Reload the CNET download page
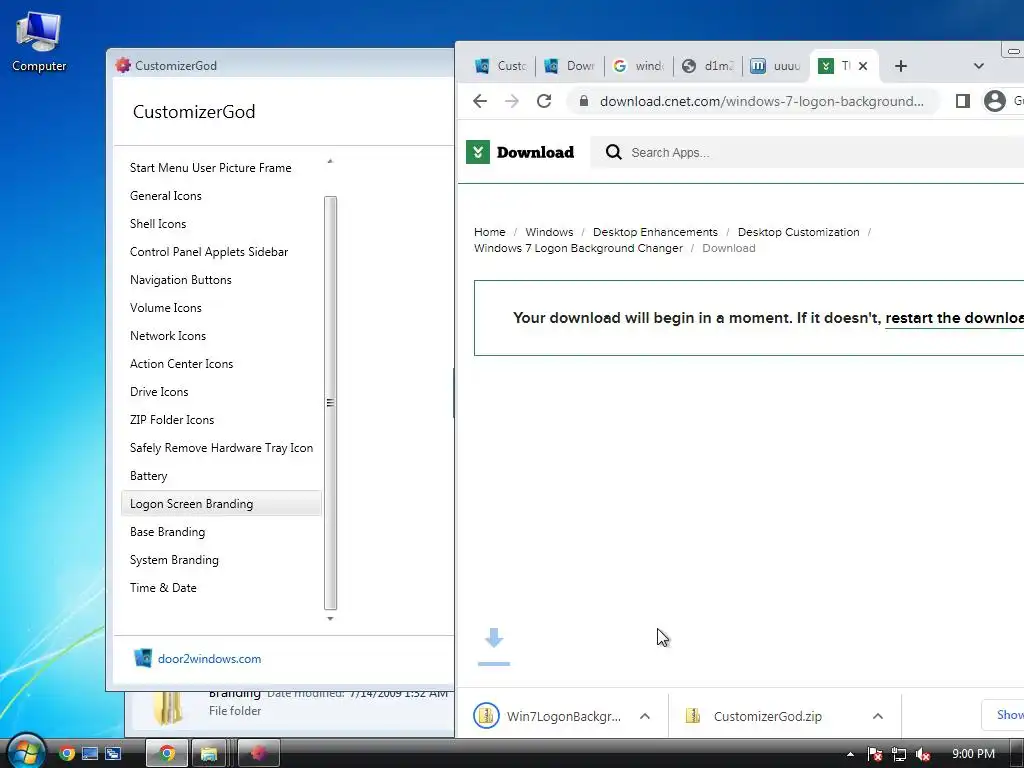 tap(544, 101)
